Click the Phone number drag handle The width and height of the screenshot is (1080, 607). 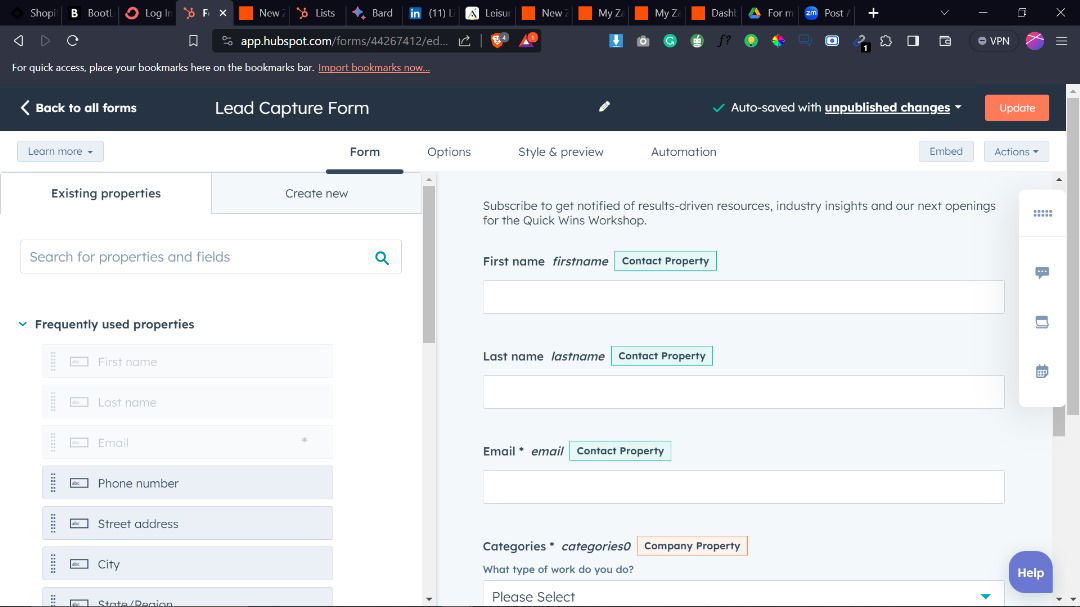pos(53,483)
